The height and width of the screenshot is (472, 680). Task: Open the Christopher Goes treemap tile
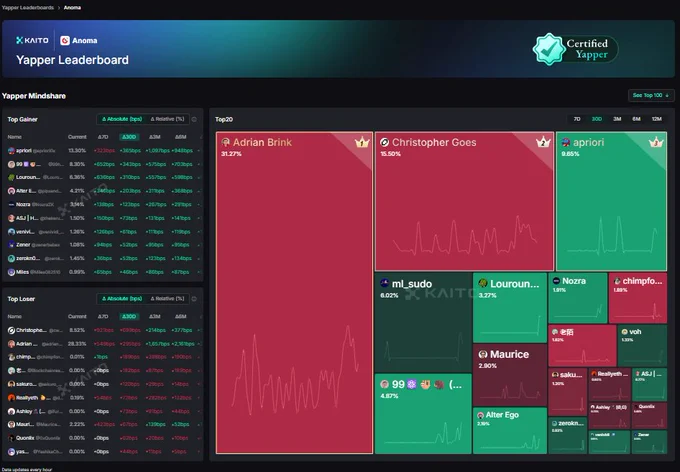pyautogui.click(x=464, y=201)
